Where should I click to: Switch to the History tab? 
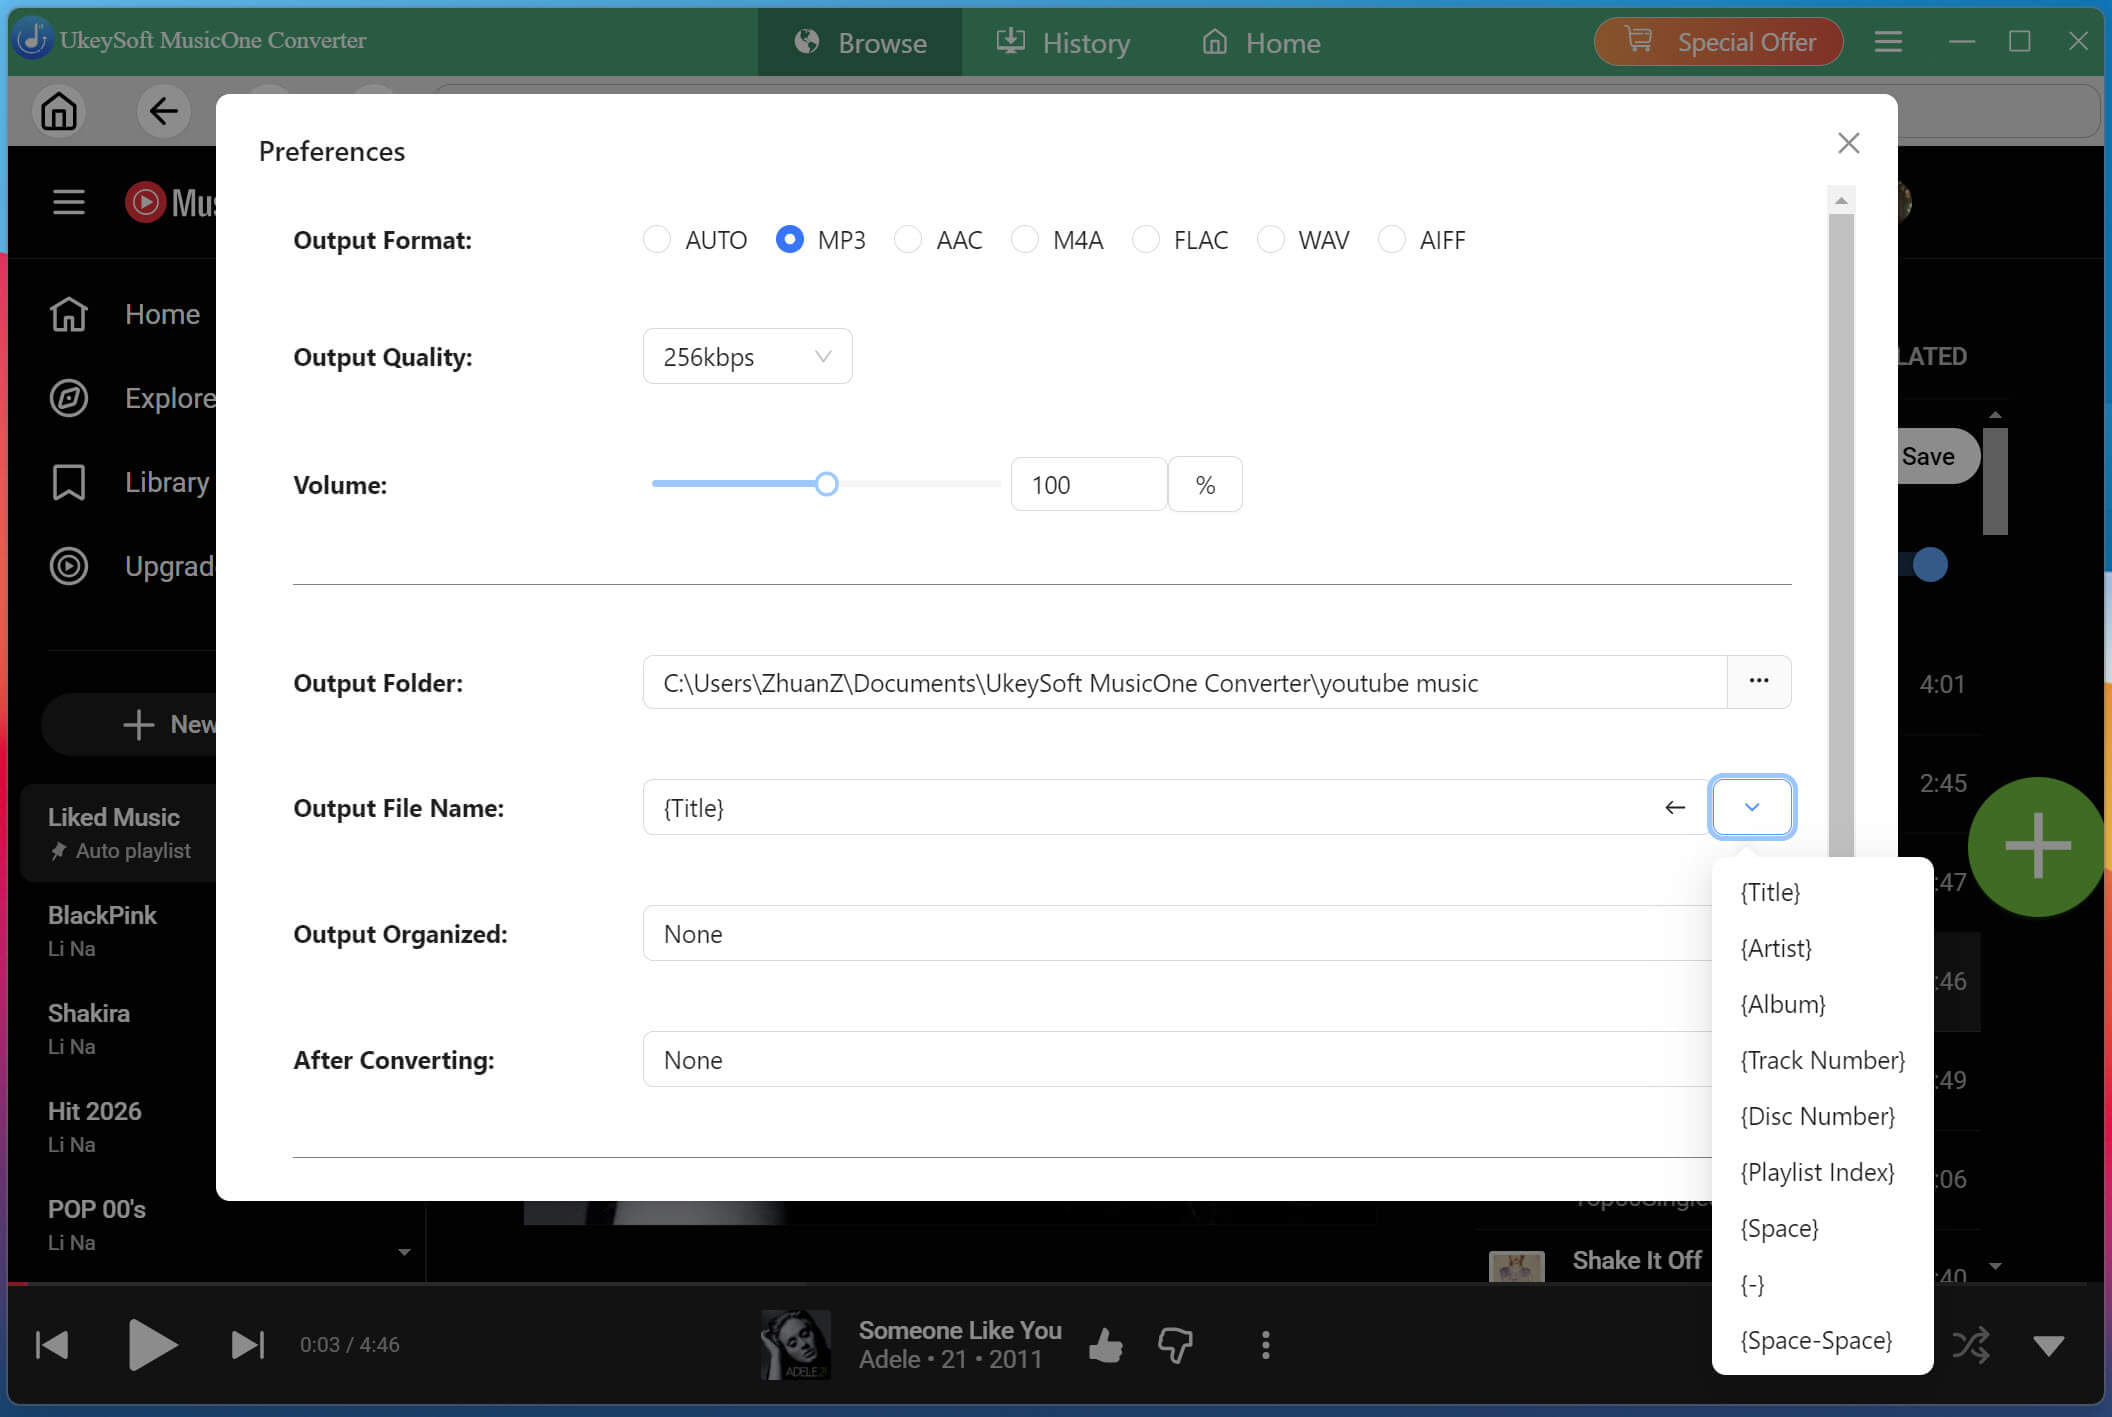(x=1063, y=43)
